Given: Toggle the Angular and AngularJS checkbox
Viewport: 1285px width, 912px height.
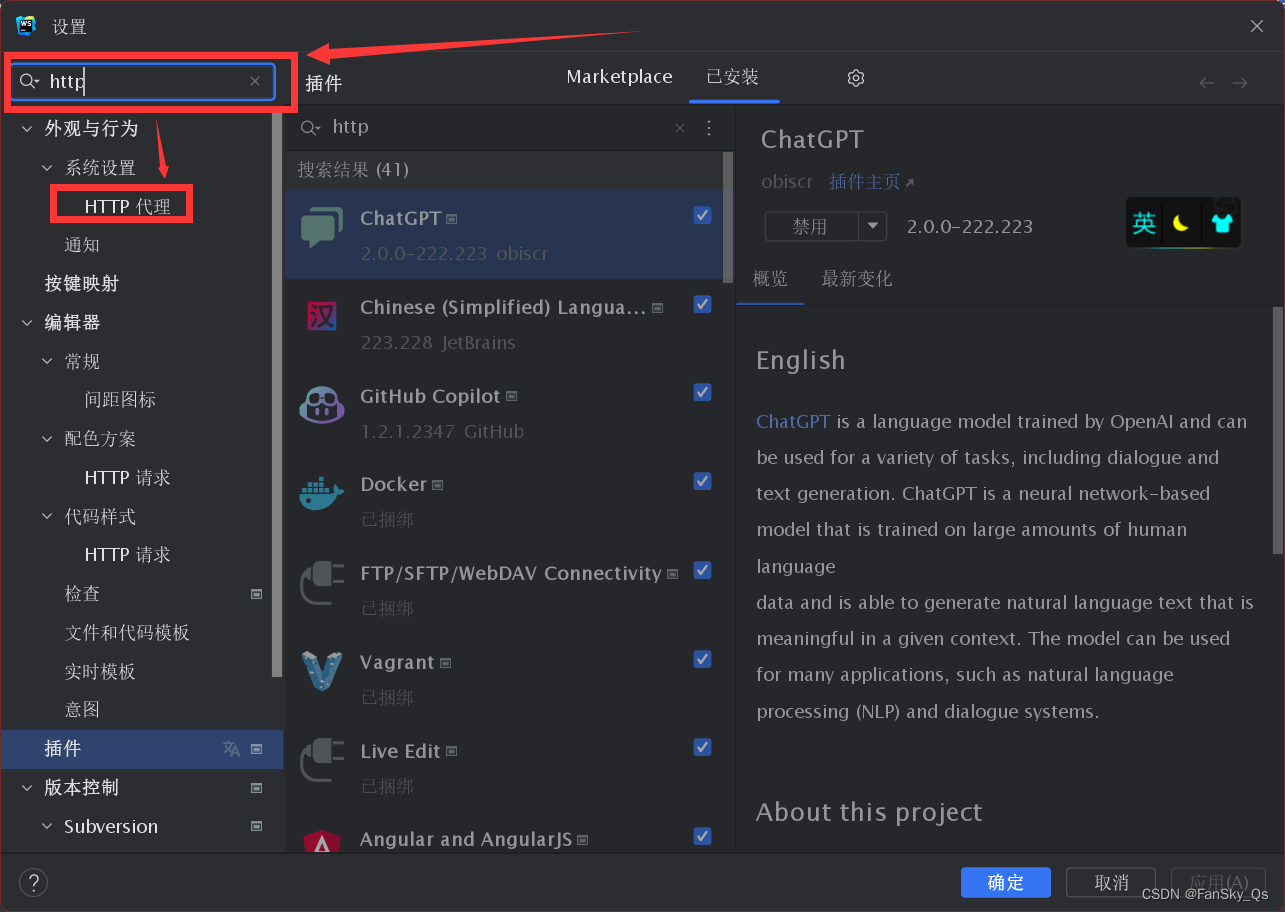Looking at the screenshot, I should click(702, 835).
